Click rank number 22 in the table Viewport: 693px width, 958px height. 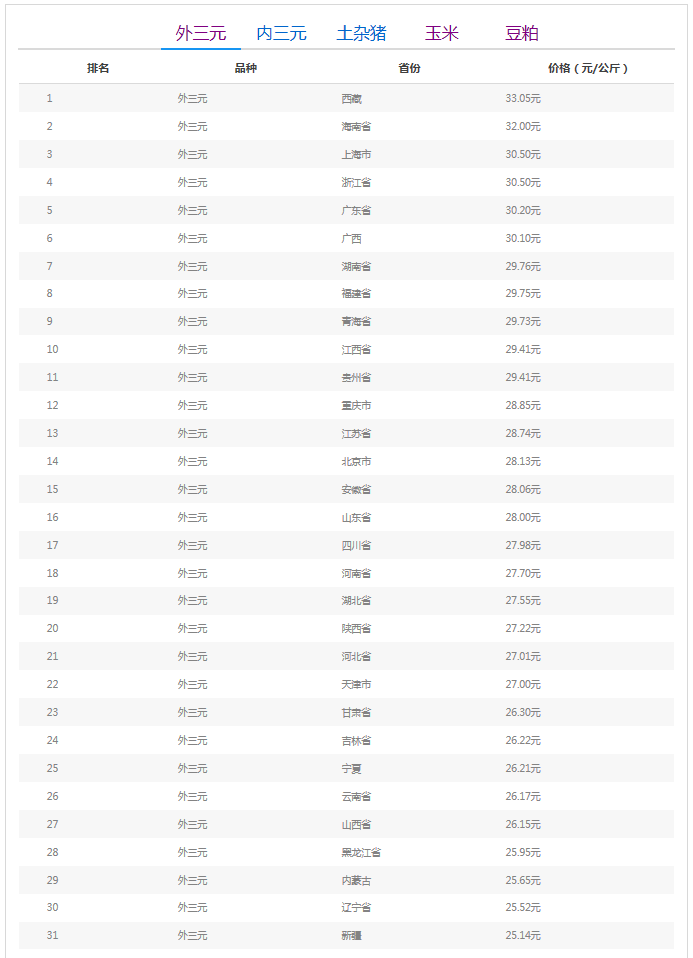click(x=52, y=685)
